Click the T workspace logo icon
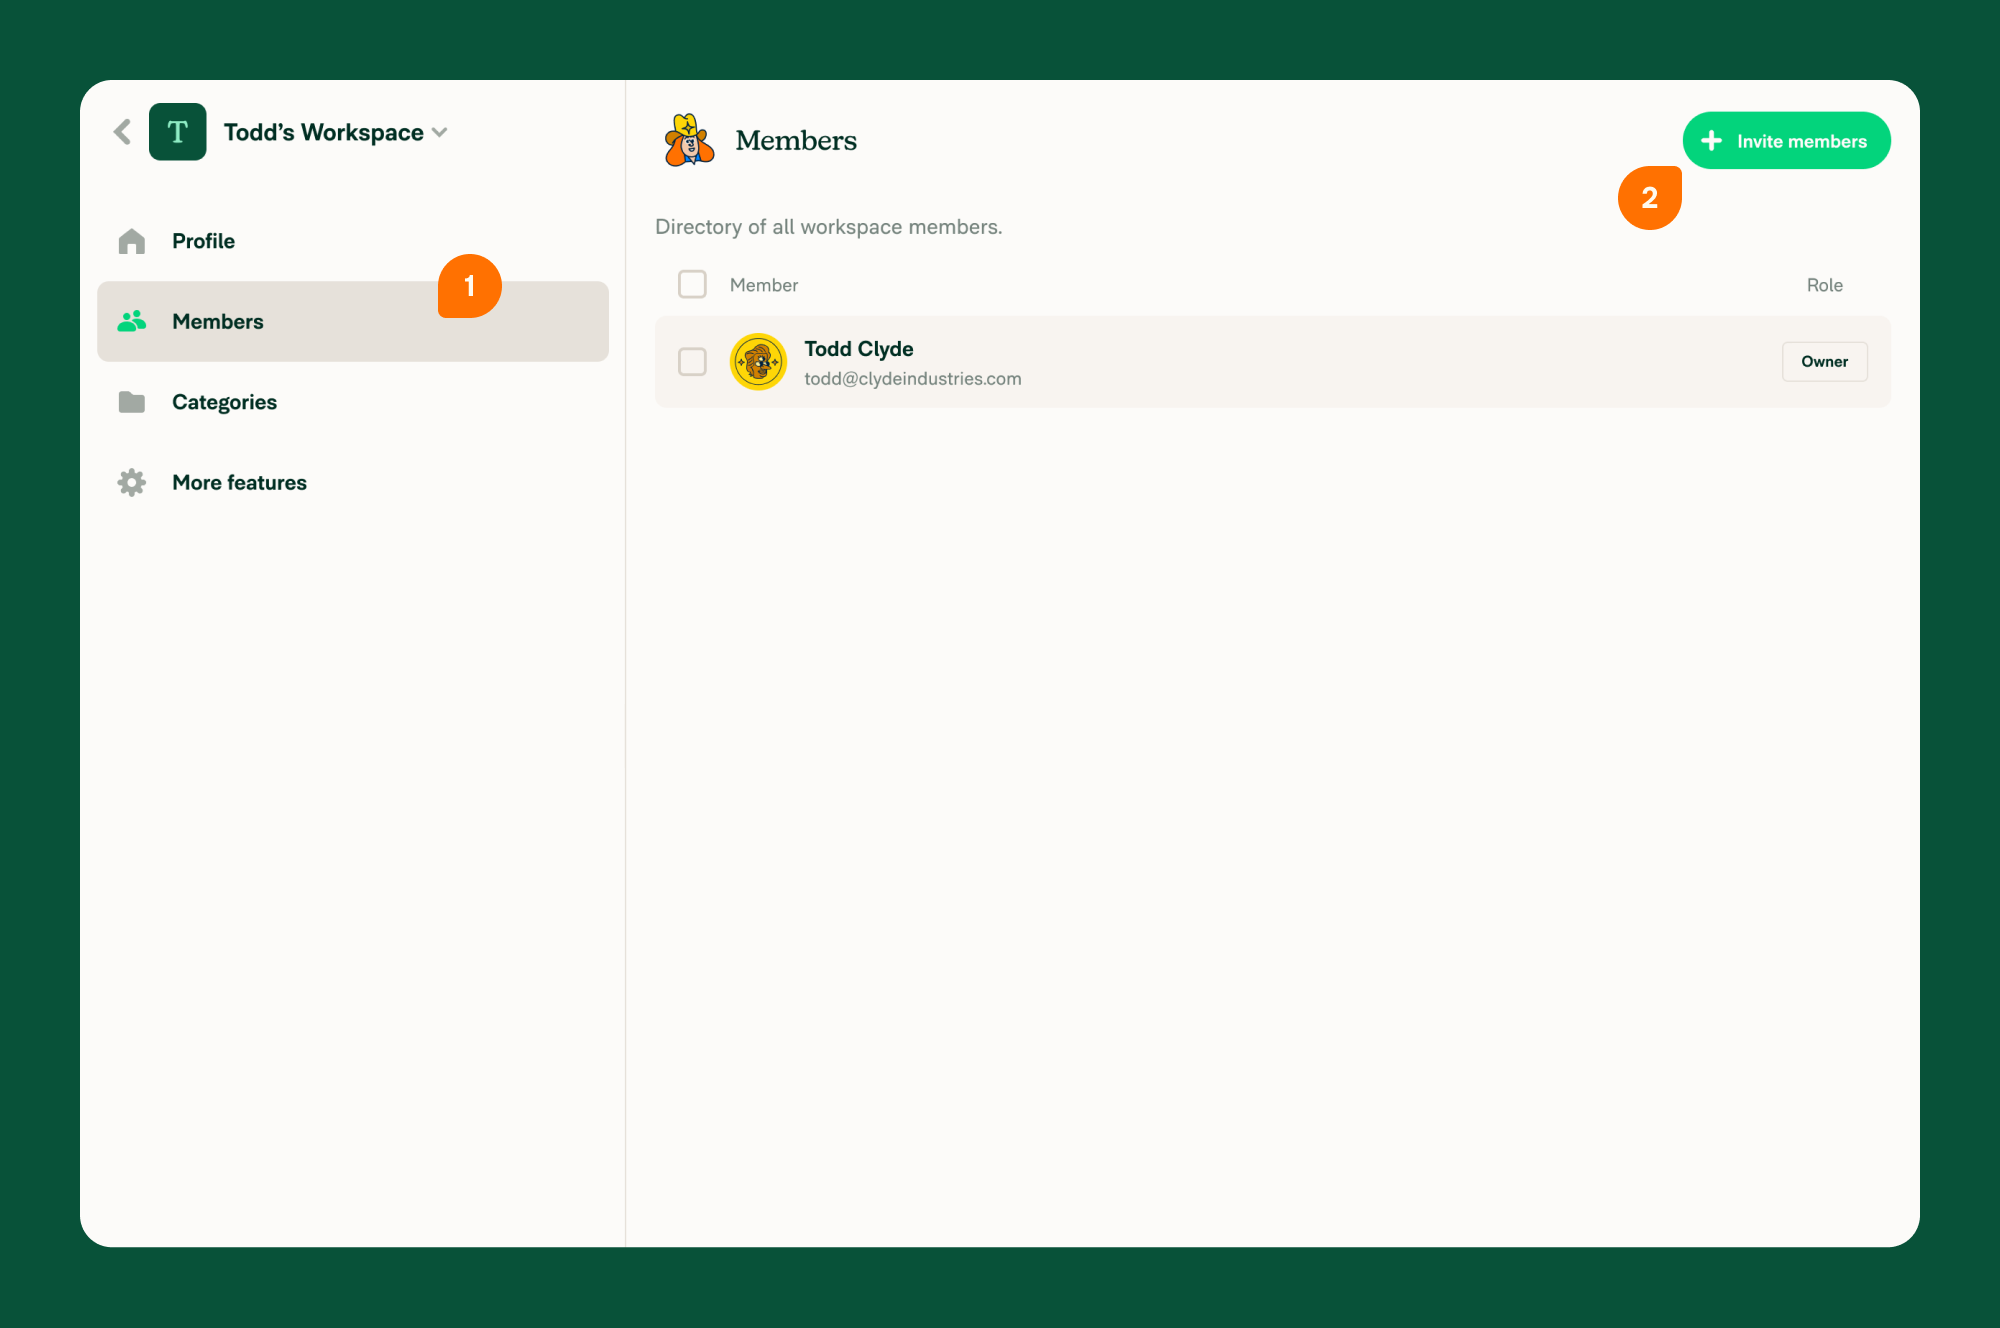 (x=178, y=132)
